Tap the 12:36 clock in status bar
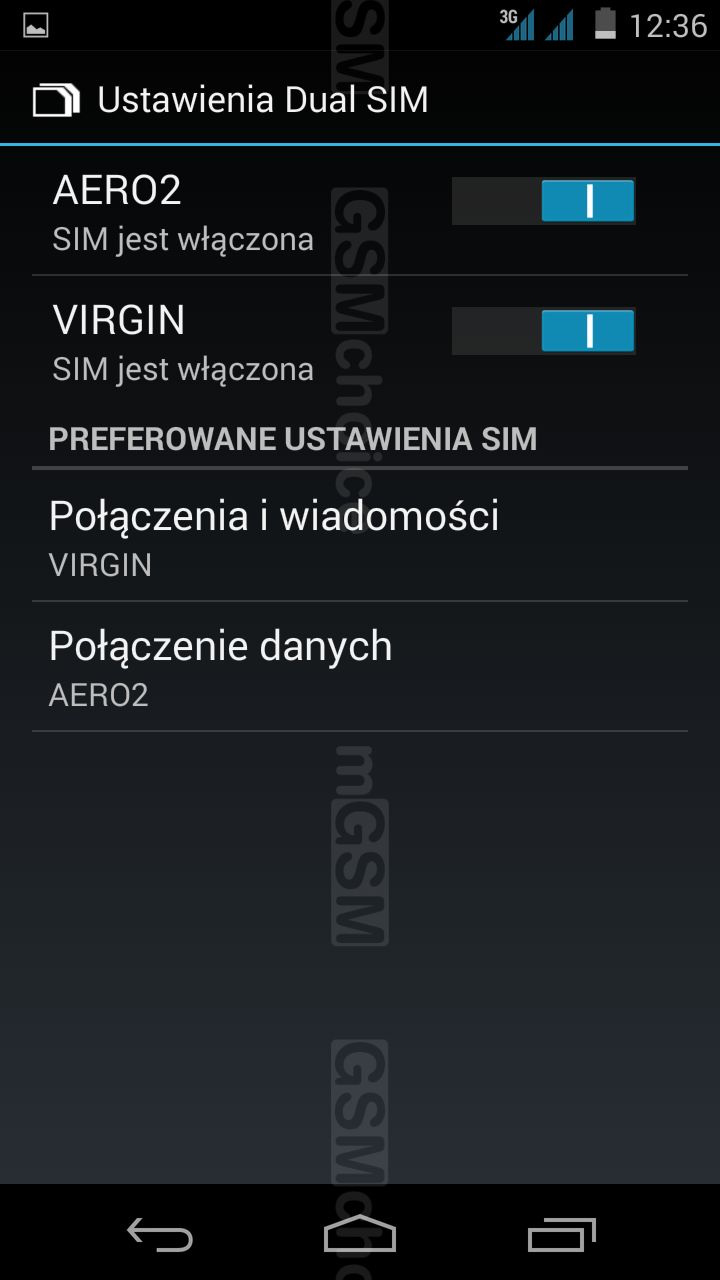Image resolution: width=720 pixels, height=1280 pixels. click(668, 25)
